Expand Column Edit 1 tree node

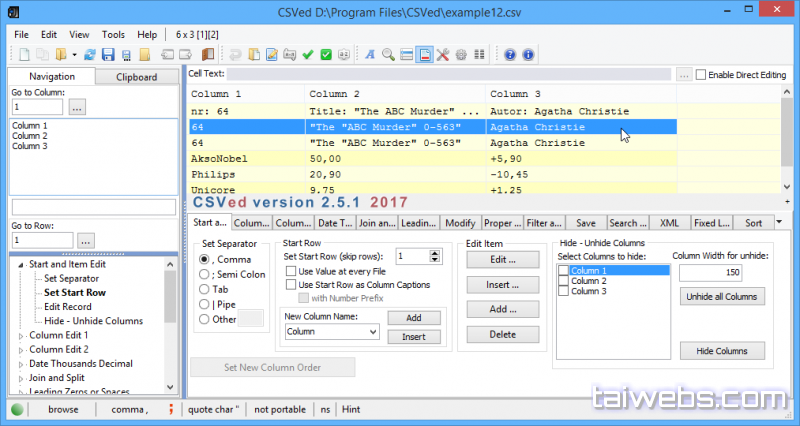click(x=21, y=336)
